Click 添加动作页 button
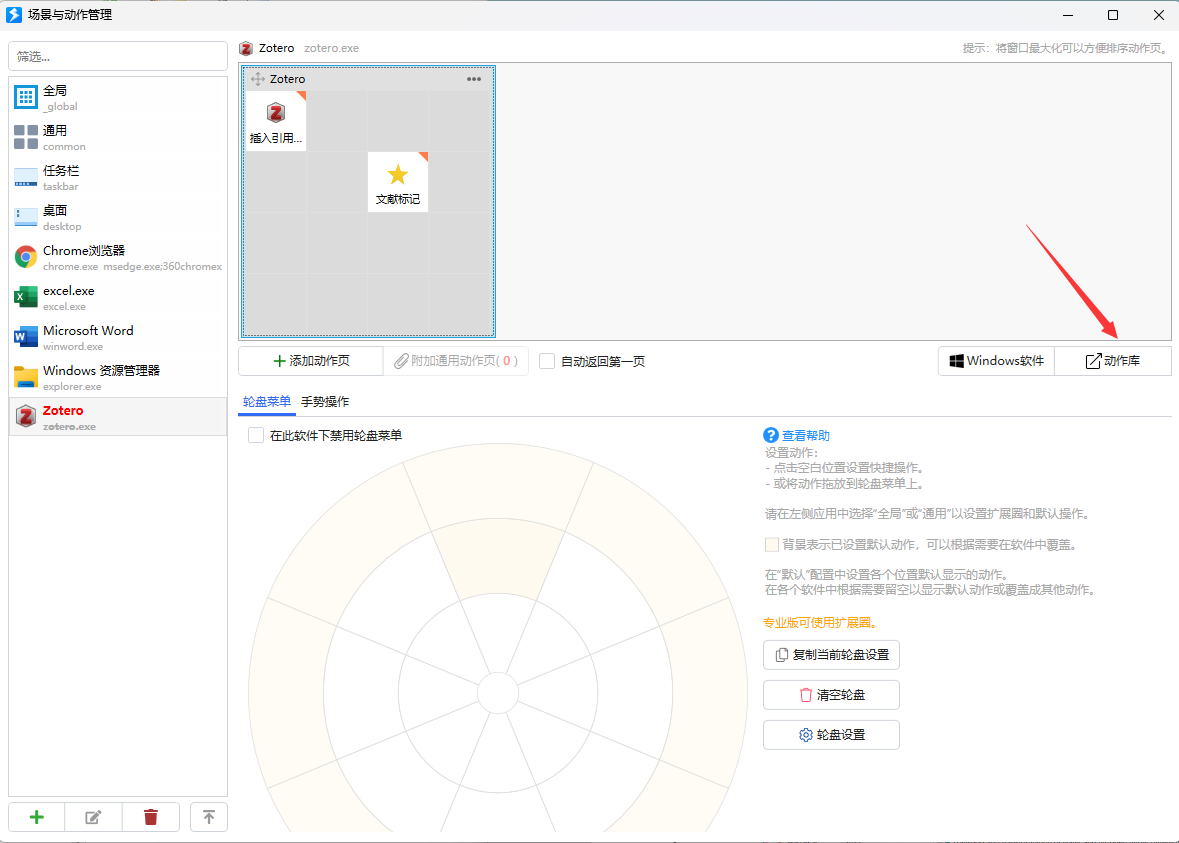Image resolution: width=1179 pixels, height=843 pixels. 311,361
